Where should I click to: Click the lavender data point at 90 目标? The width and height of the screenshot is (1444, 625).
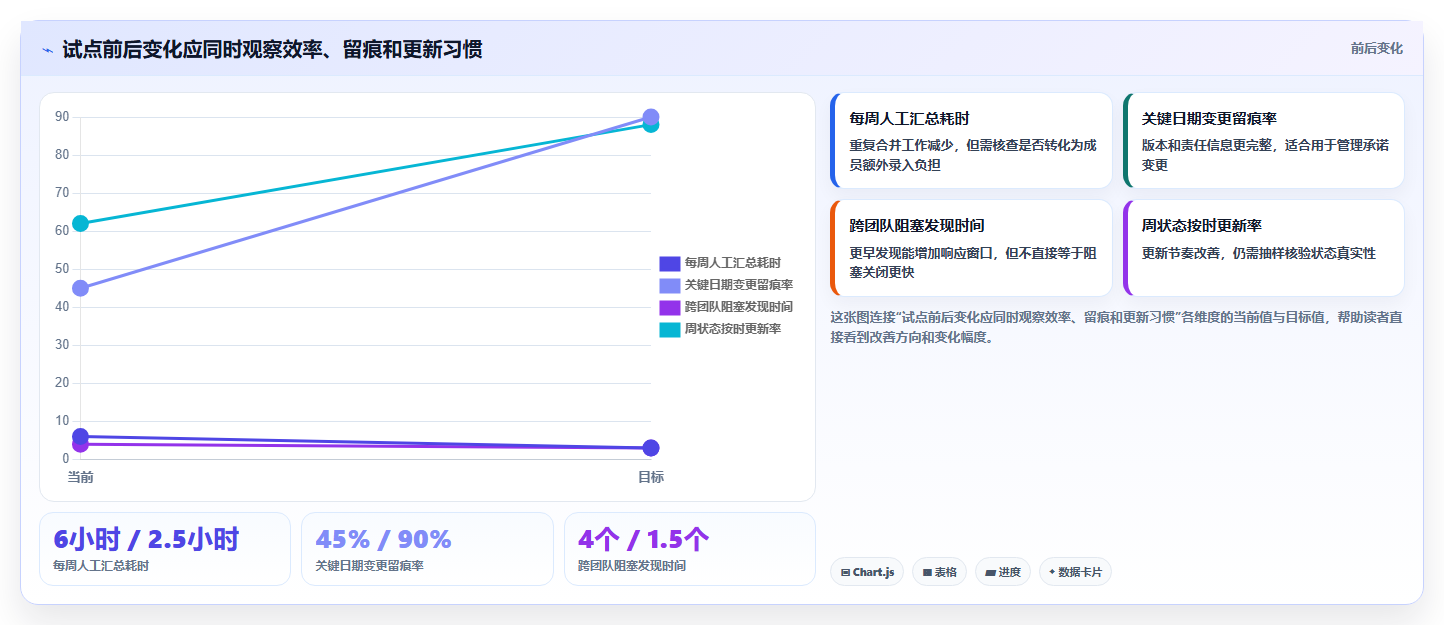(x=651, y=117)
